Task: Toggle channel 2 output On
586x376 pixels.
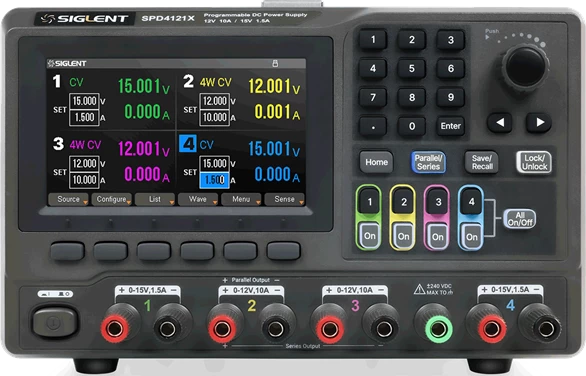Action: point(404,236)
